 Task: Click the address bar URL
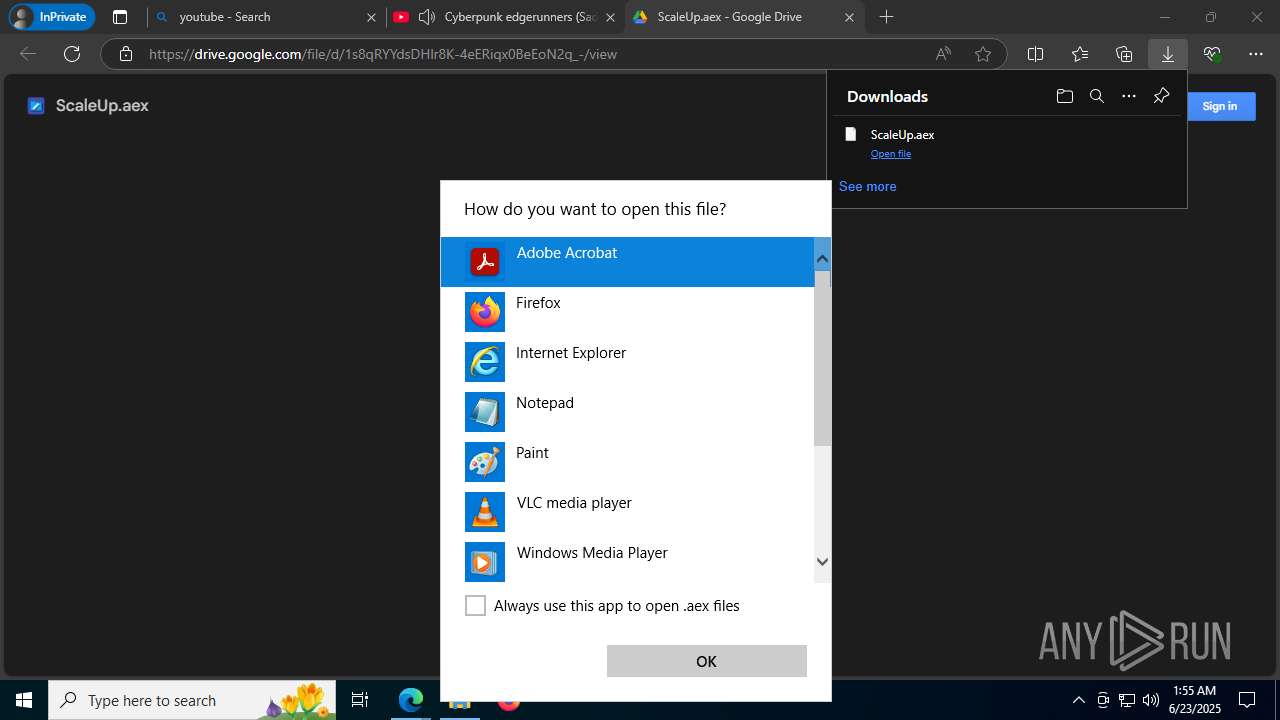tap(383, 54)
